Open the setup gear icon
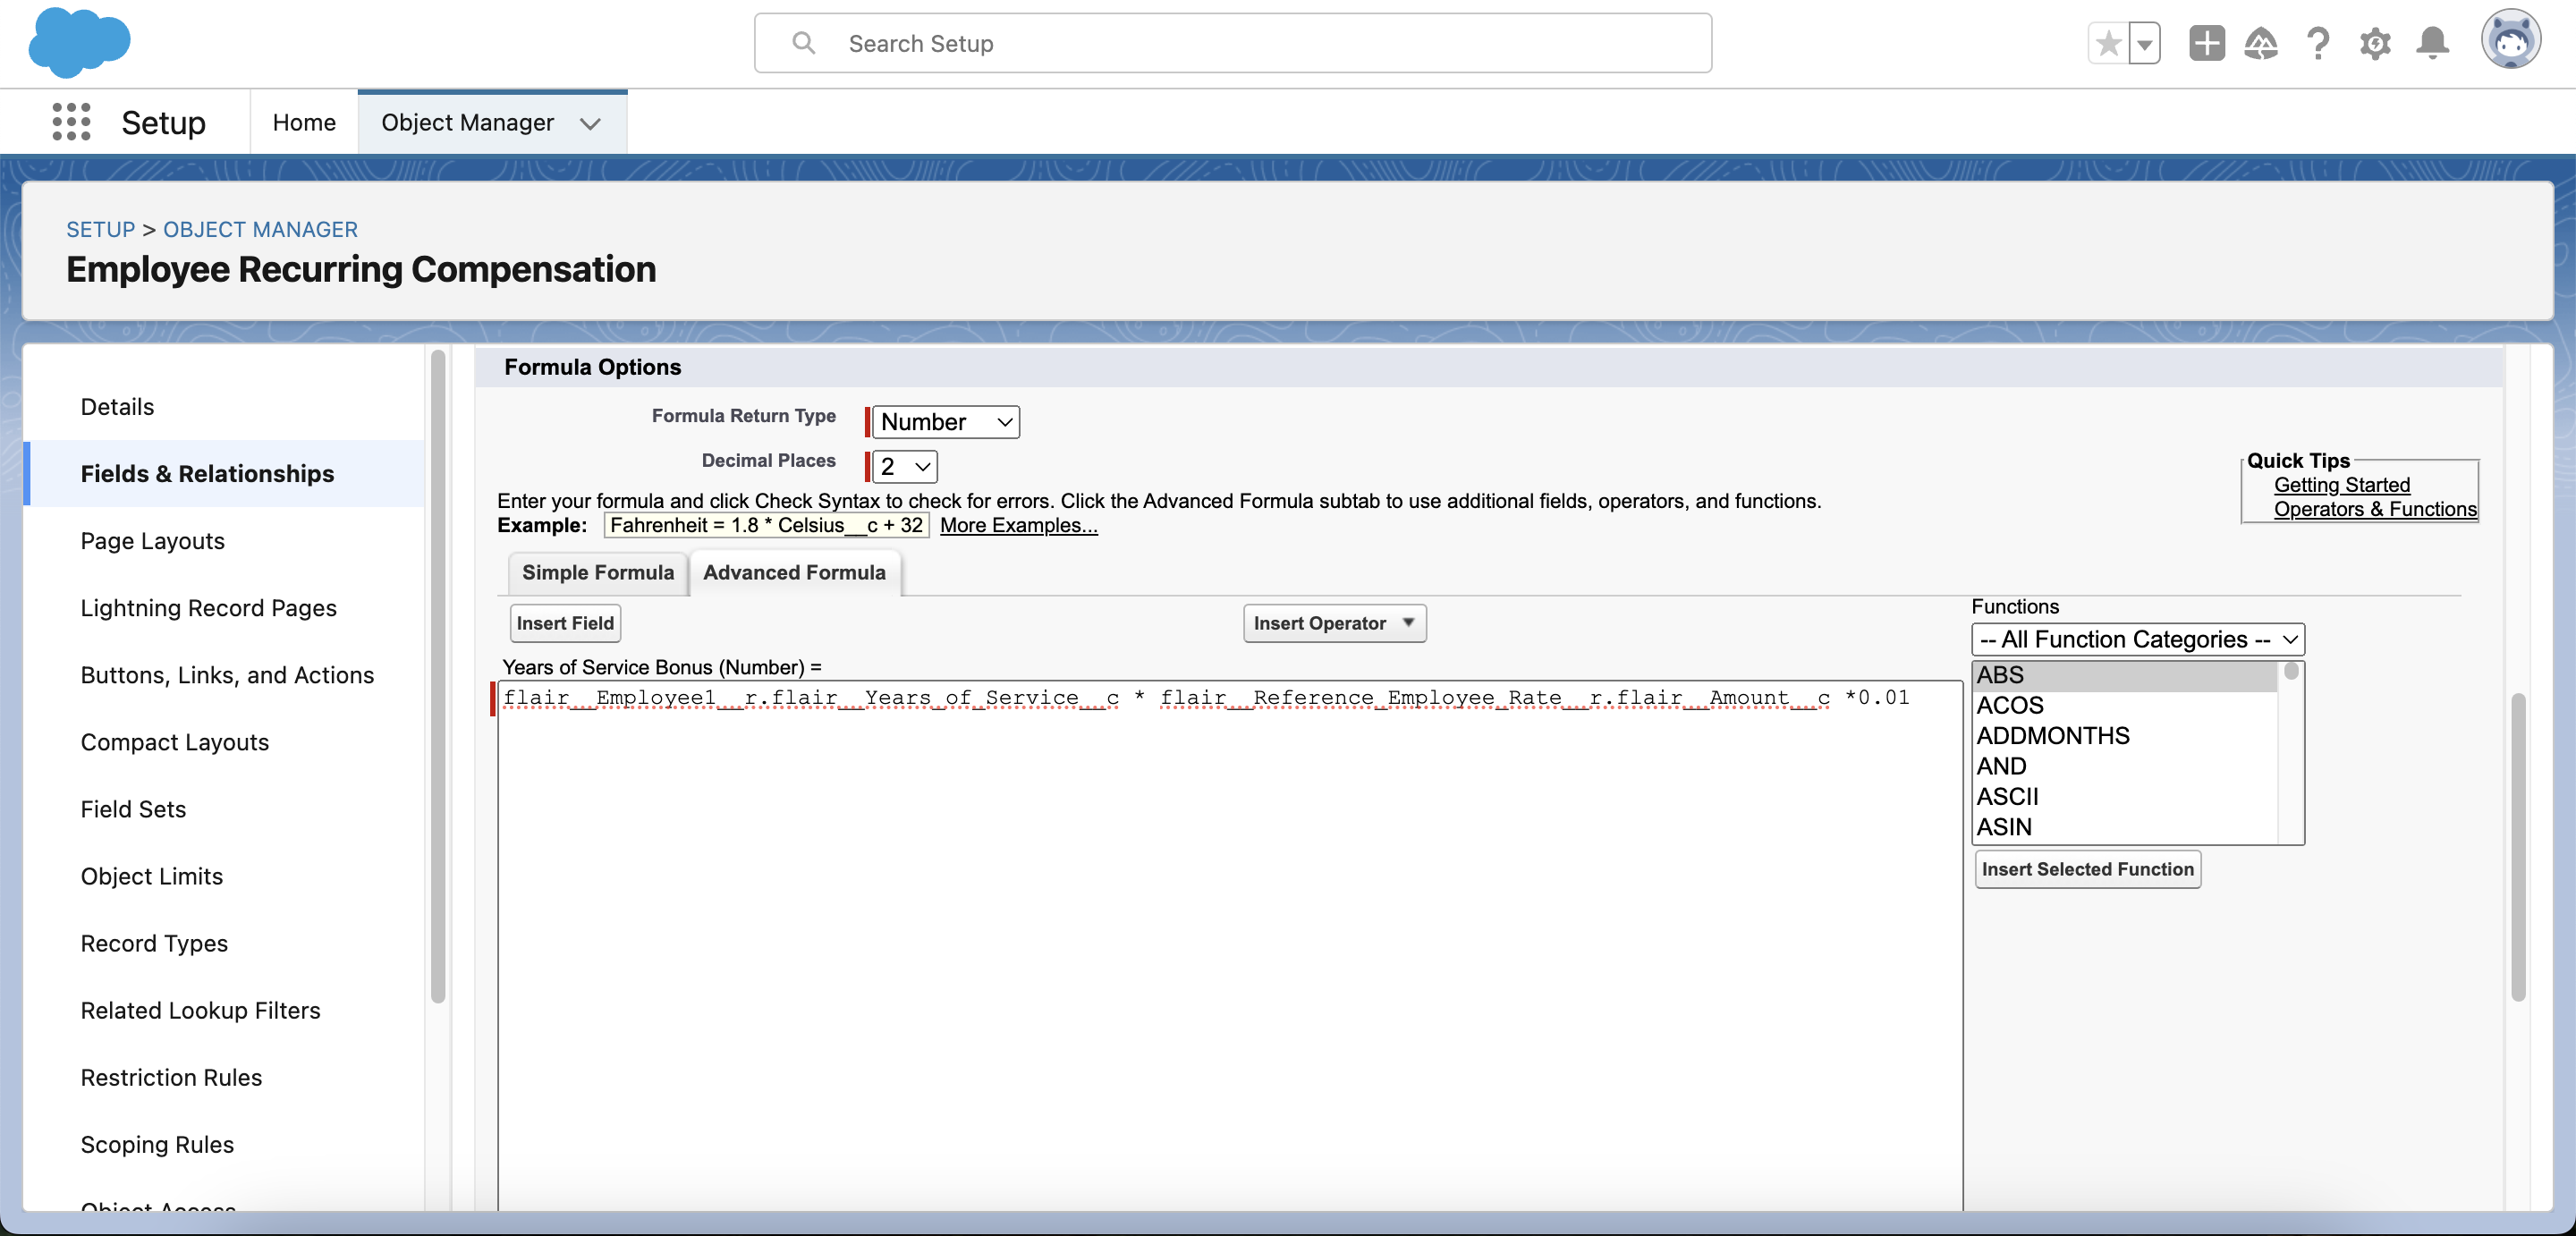2576x1236 pixels. pyautogui.click(x=2375, y=44)
